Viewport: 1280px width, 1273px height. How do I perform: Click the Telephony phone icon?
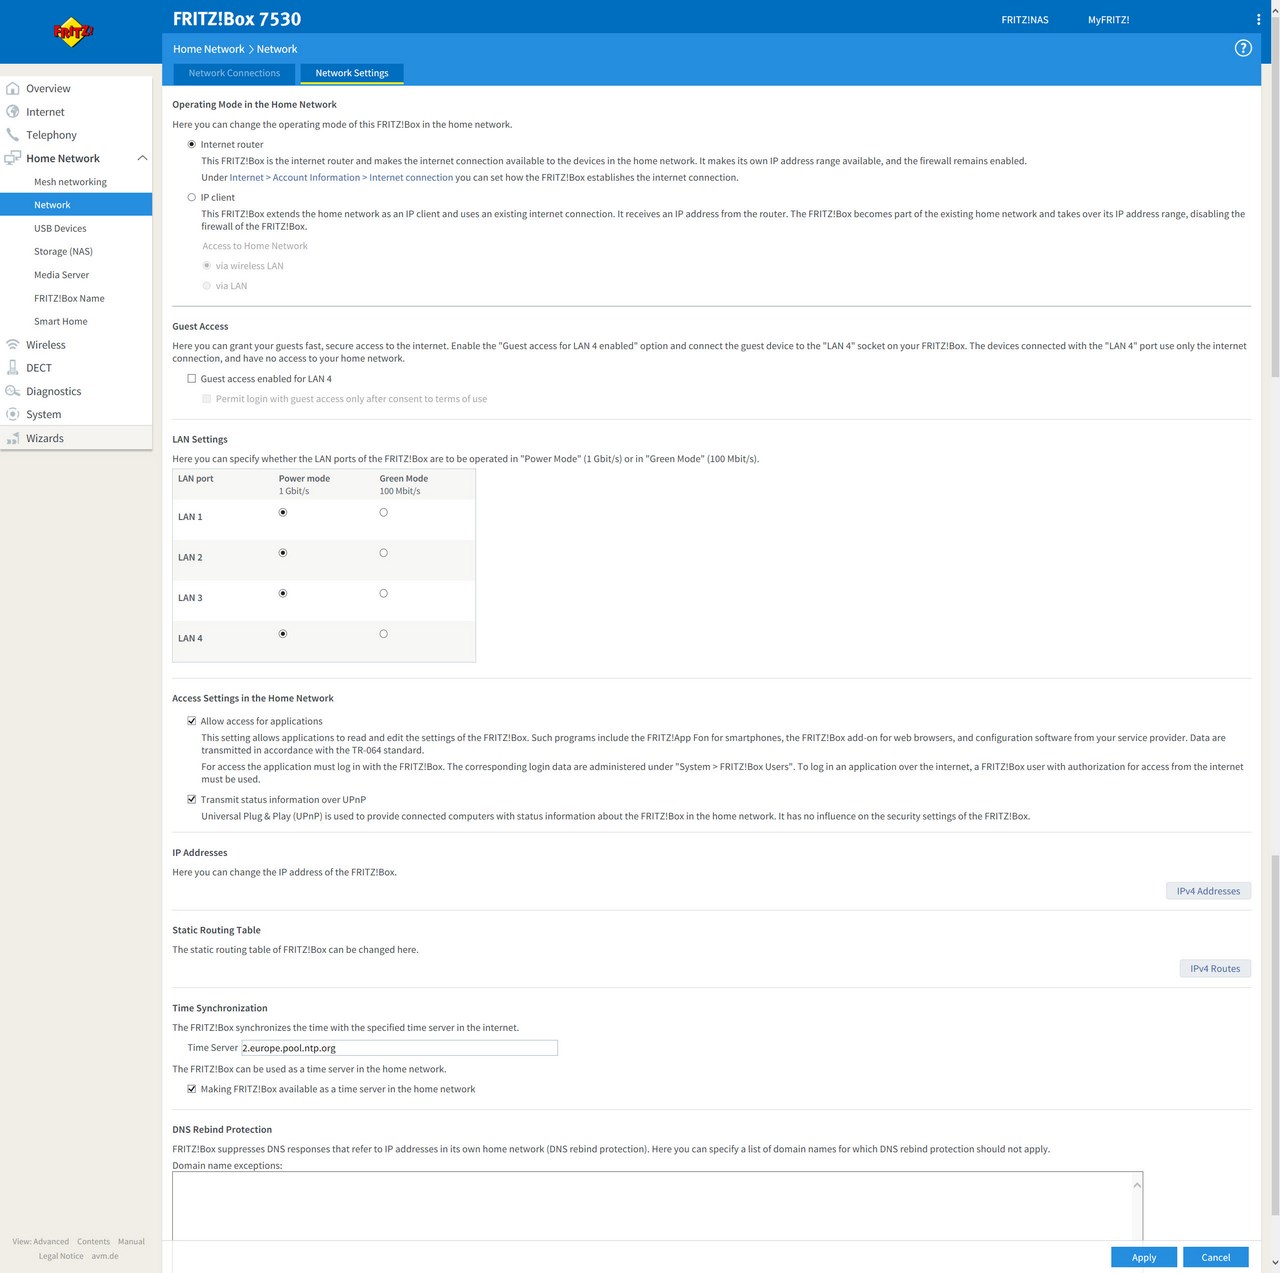click(x=13, y=135)
